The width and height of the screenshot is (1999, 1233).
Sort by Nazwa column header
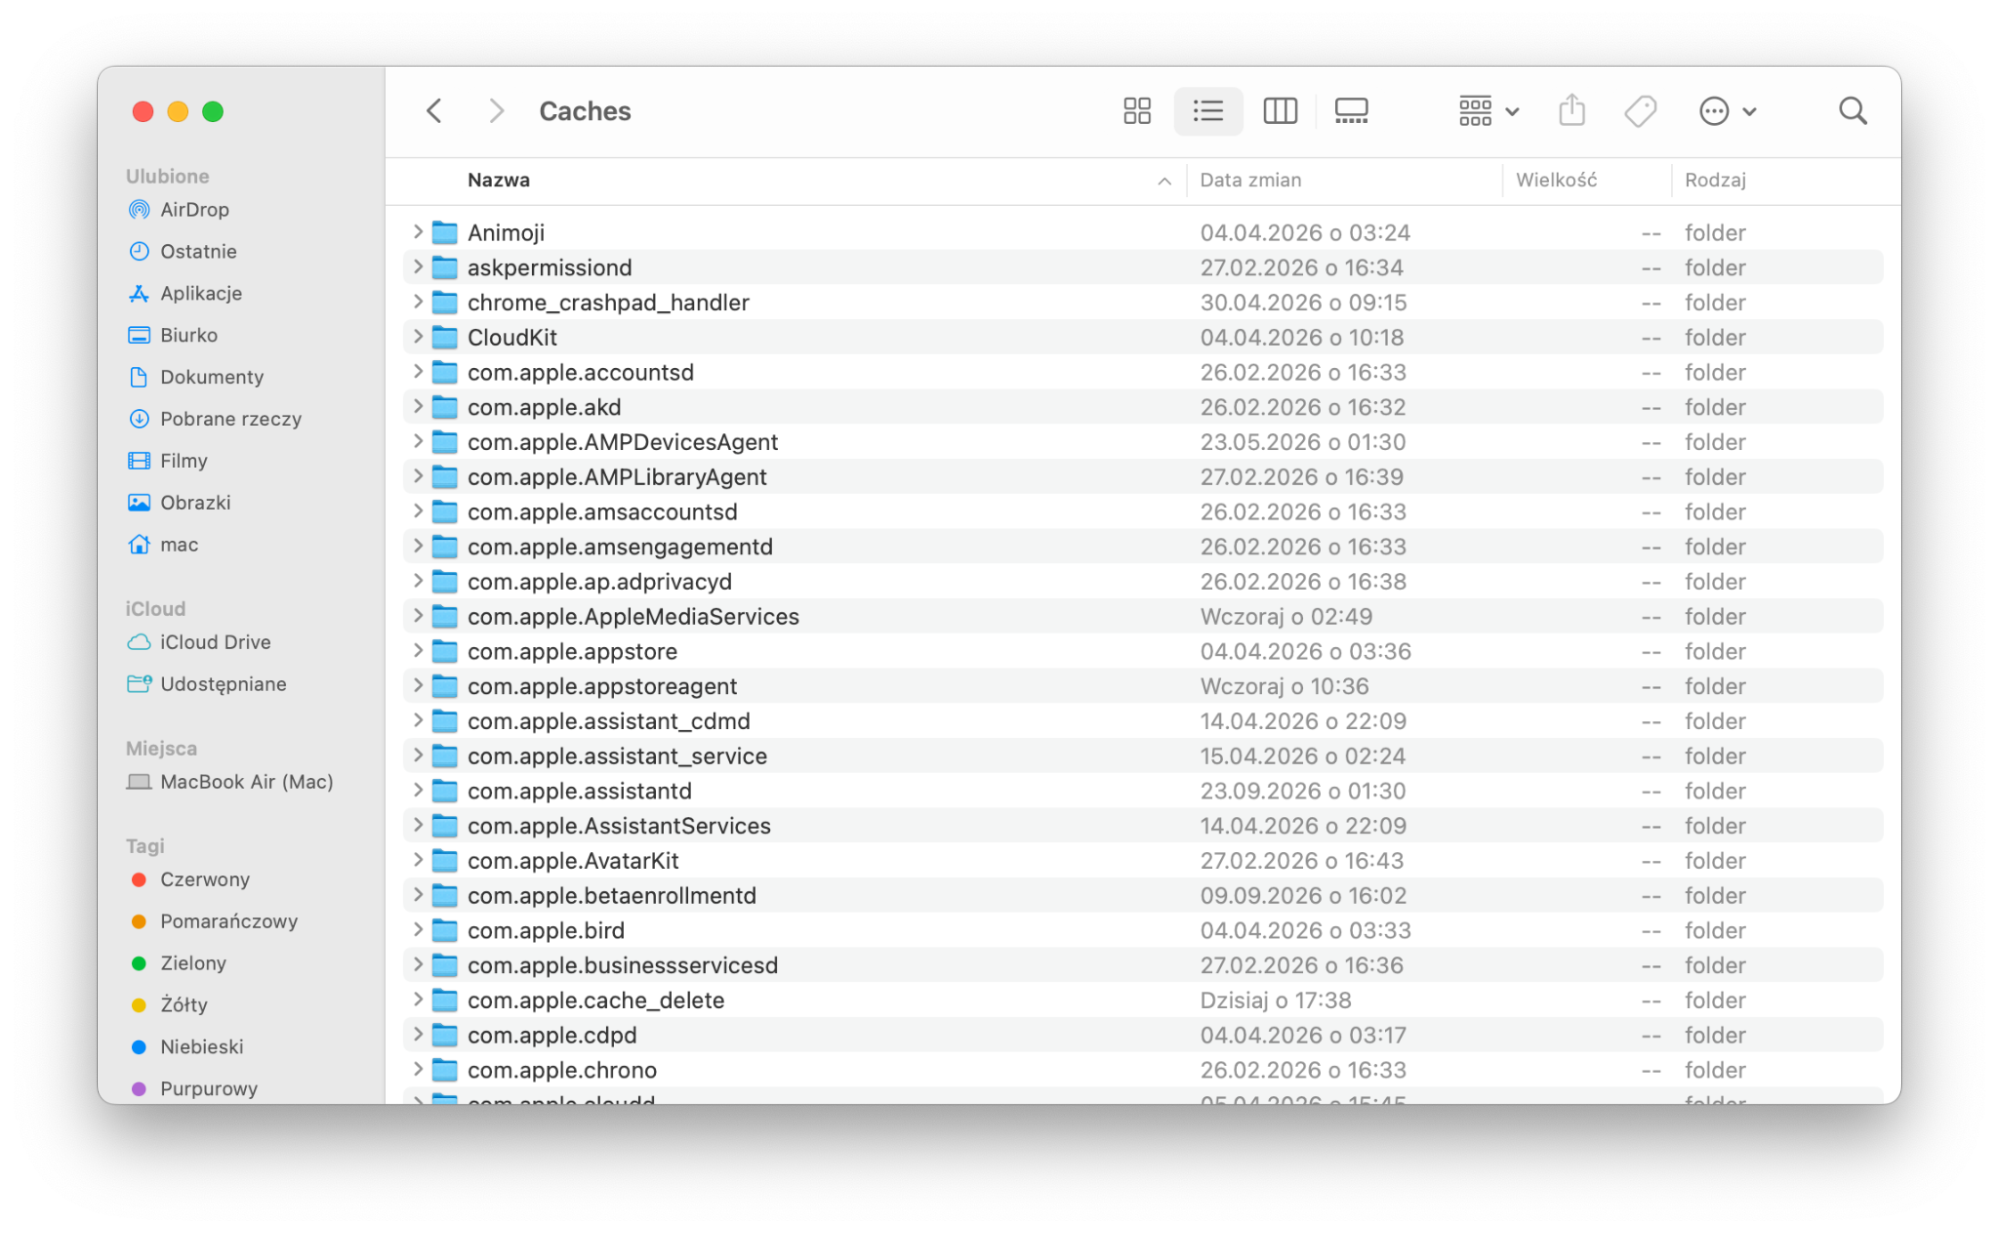(498, 180)
